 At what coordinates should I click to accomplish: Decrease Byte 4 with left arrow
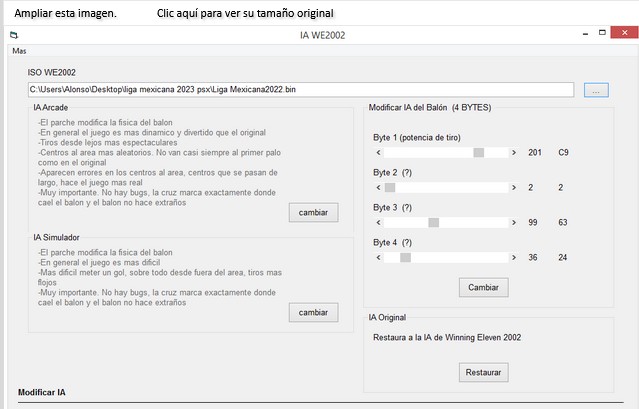pos(378,257)
